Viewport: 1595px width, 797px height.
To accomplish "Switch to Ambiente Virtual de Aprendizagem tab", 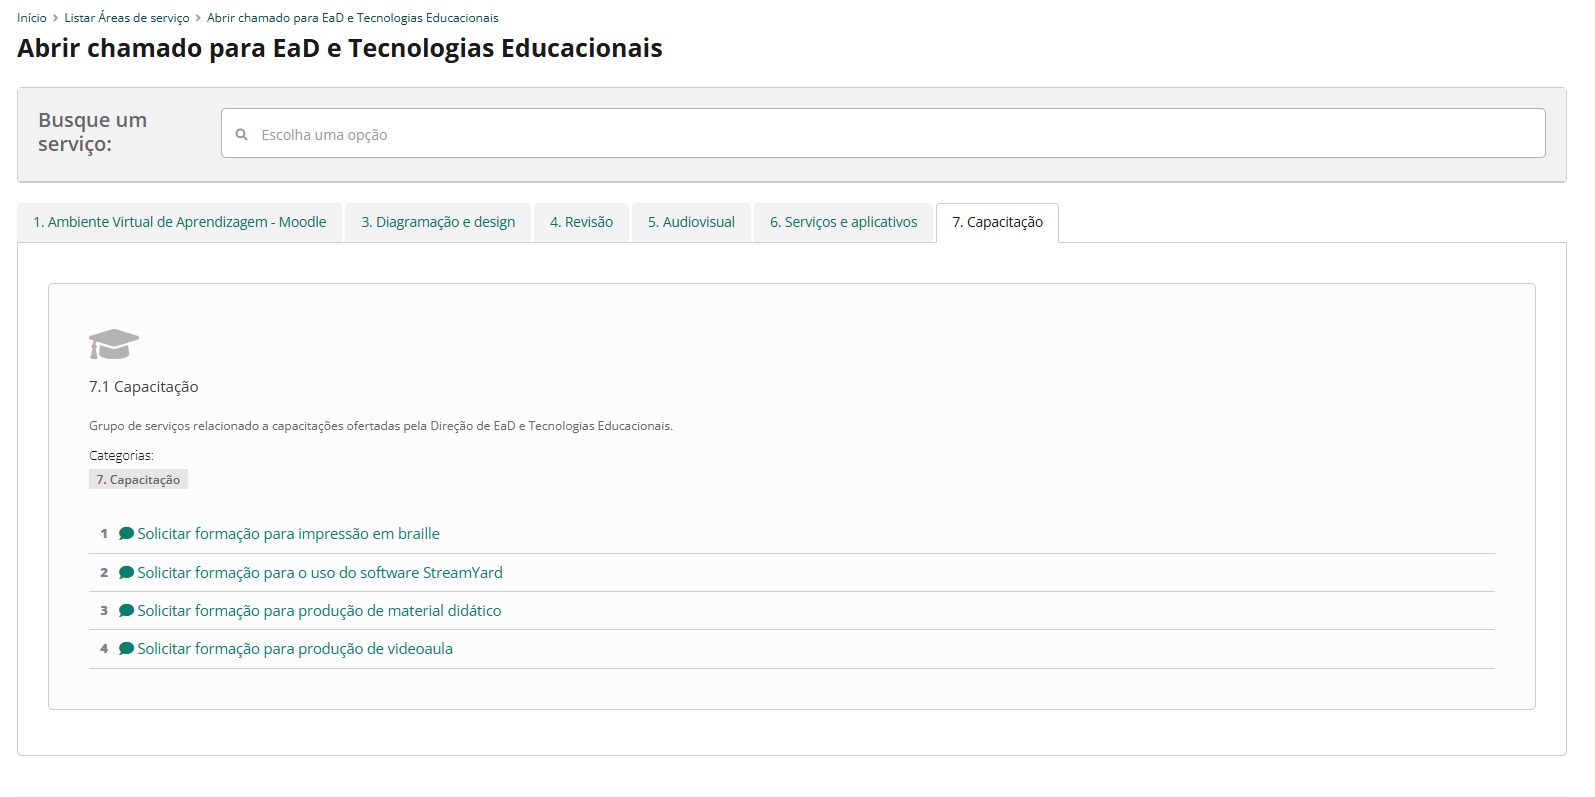I will 180,222.
